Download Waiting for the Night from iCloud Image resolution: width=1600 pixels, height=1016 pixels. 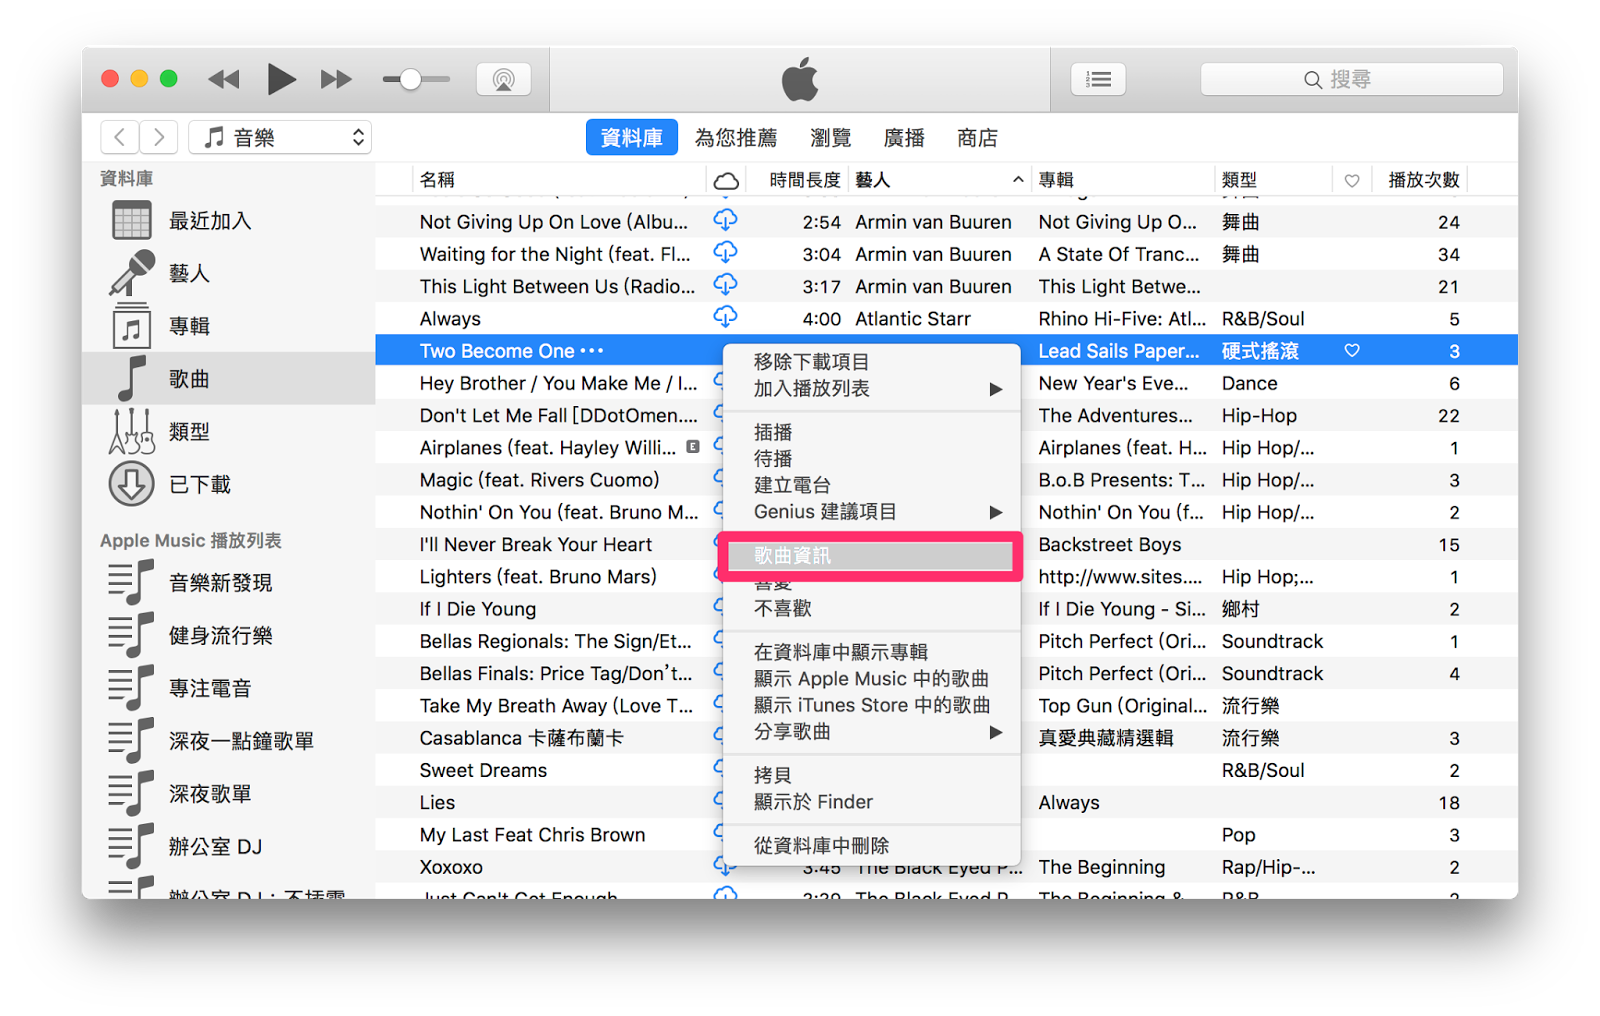click(x=726, y=252)
